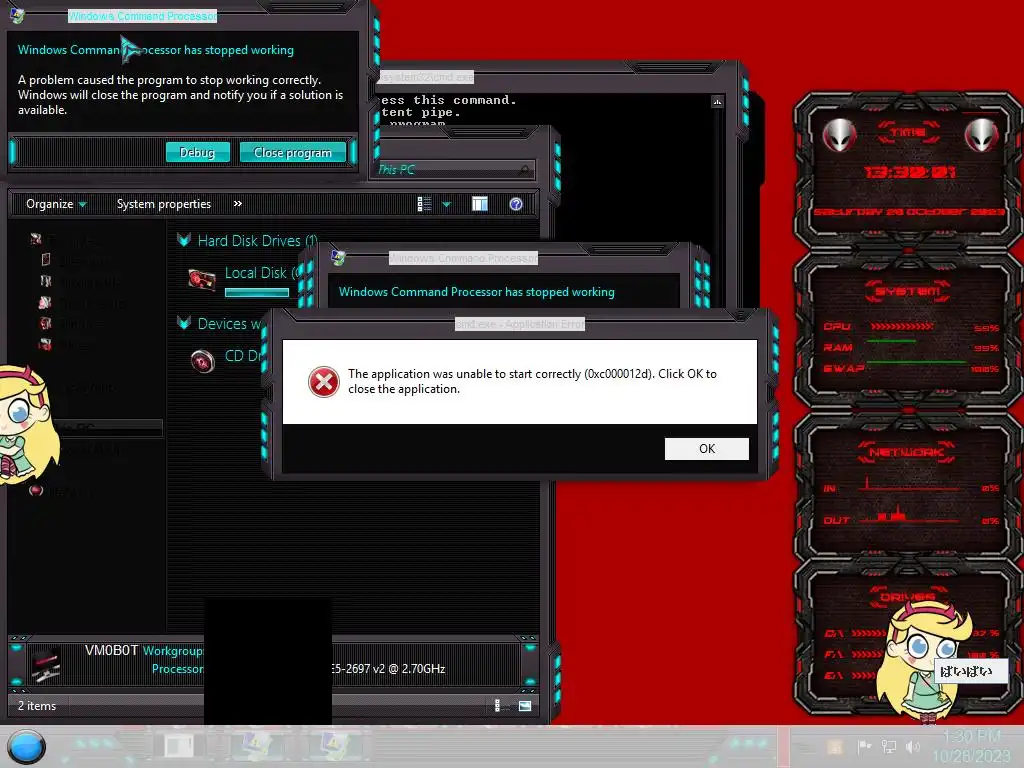Click the System monitor widget header

[908, 291]
